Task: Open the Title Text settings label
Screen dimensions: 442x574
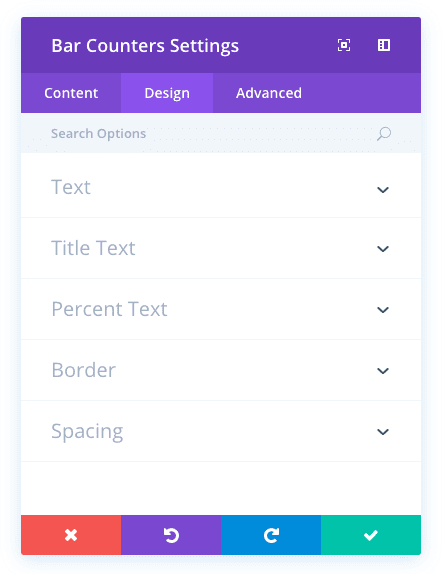Action: point(93,248)
